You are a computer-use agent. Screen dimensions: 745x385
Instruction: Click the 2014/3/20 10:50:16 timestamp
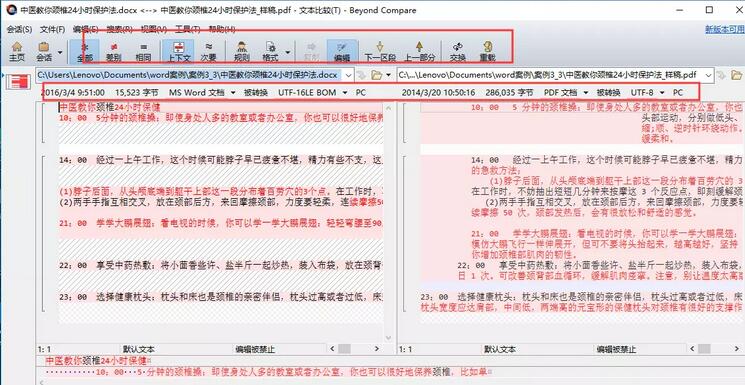tap(438, 92)
